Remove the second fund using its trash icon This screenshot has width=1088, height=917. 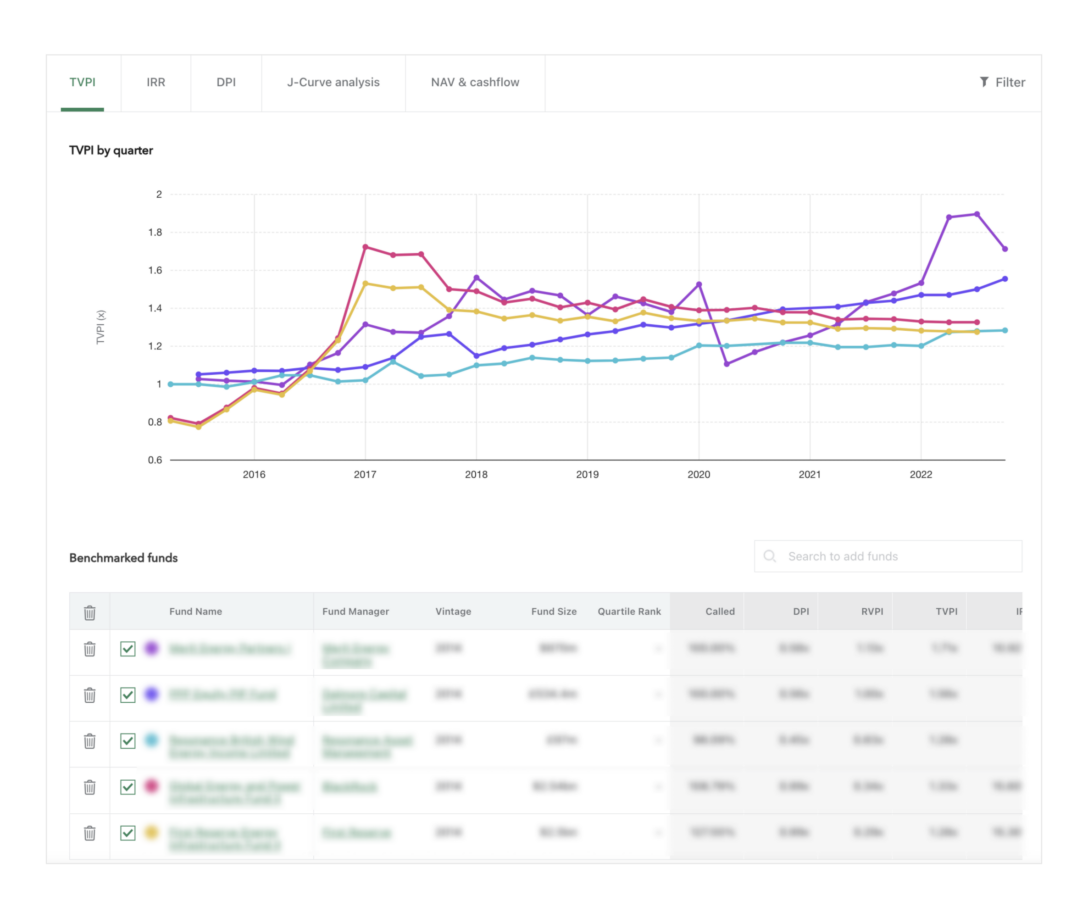click(90, 694)
